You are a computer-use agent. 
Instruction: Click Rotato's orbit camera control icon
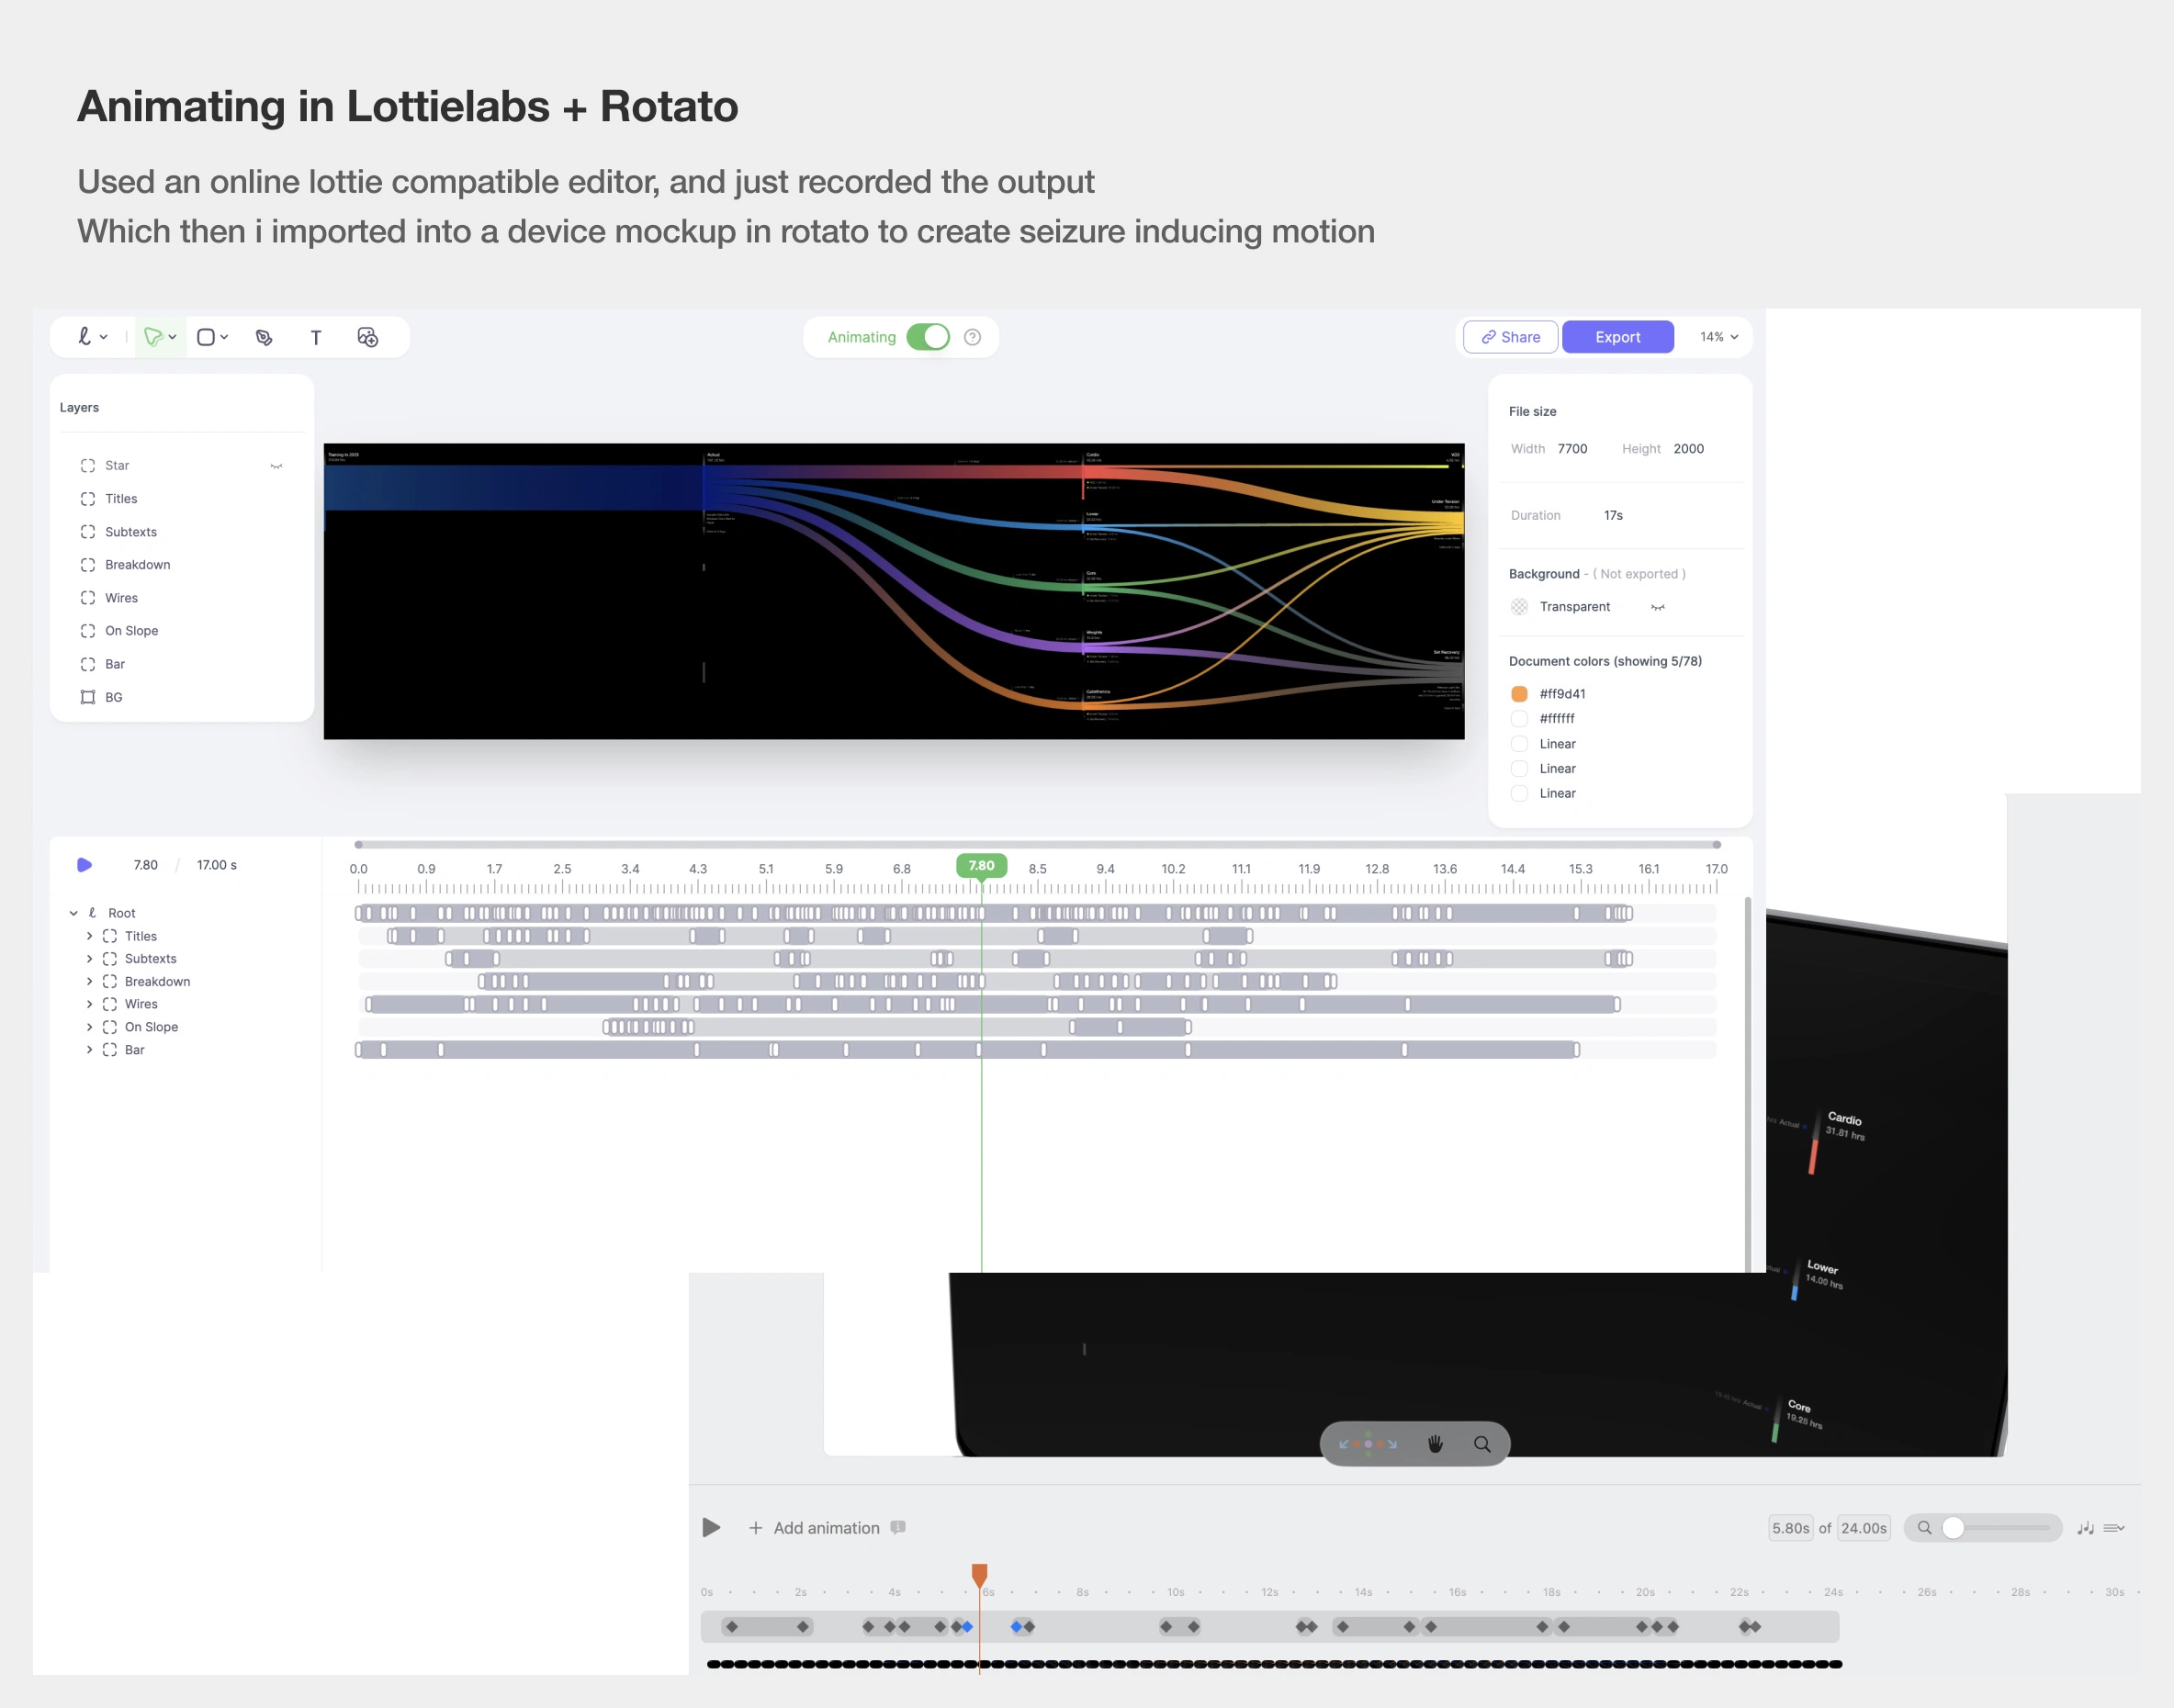[x=1368, y=1443]
